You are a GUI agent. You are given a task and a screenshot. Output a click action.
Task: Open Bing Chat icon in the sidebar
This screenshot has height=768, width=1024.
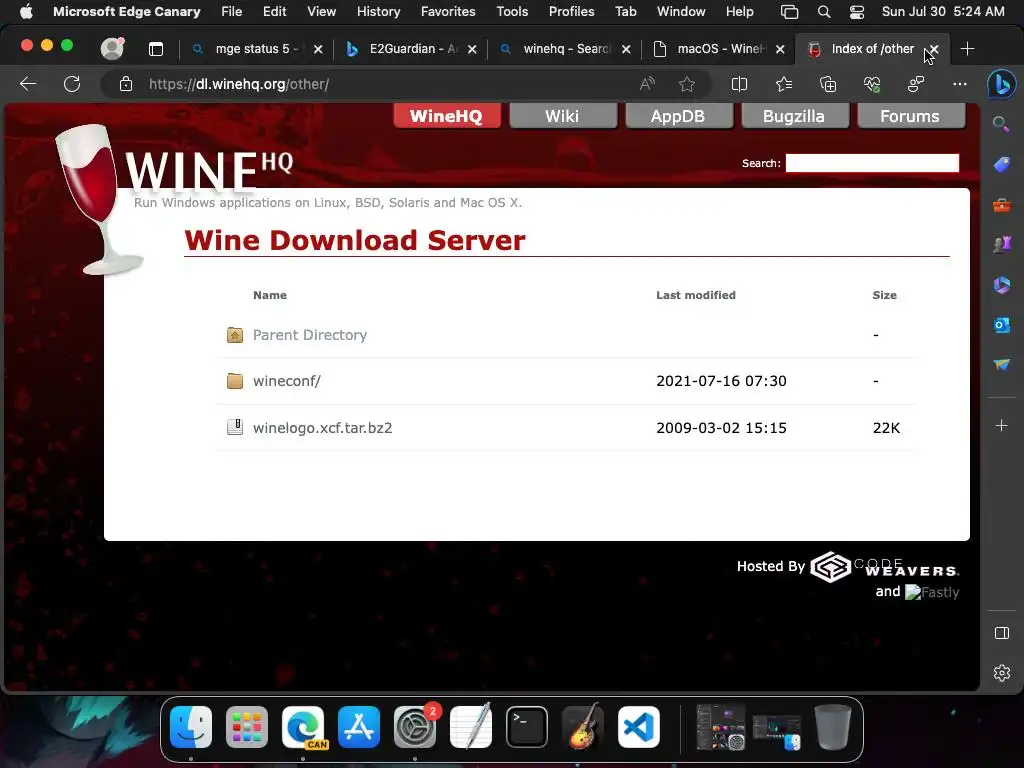pos(1002,84)
